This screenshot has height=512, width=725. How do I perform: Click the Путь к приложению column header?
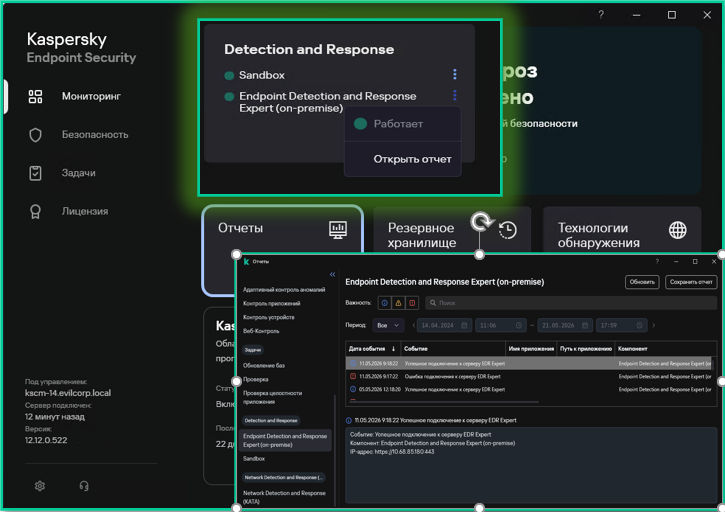586,349
